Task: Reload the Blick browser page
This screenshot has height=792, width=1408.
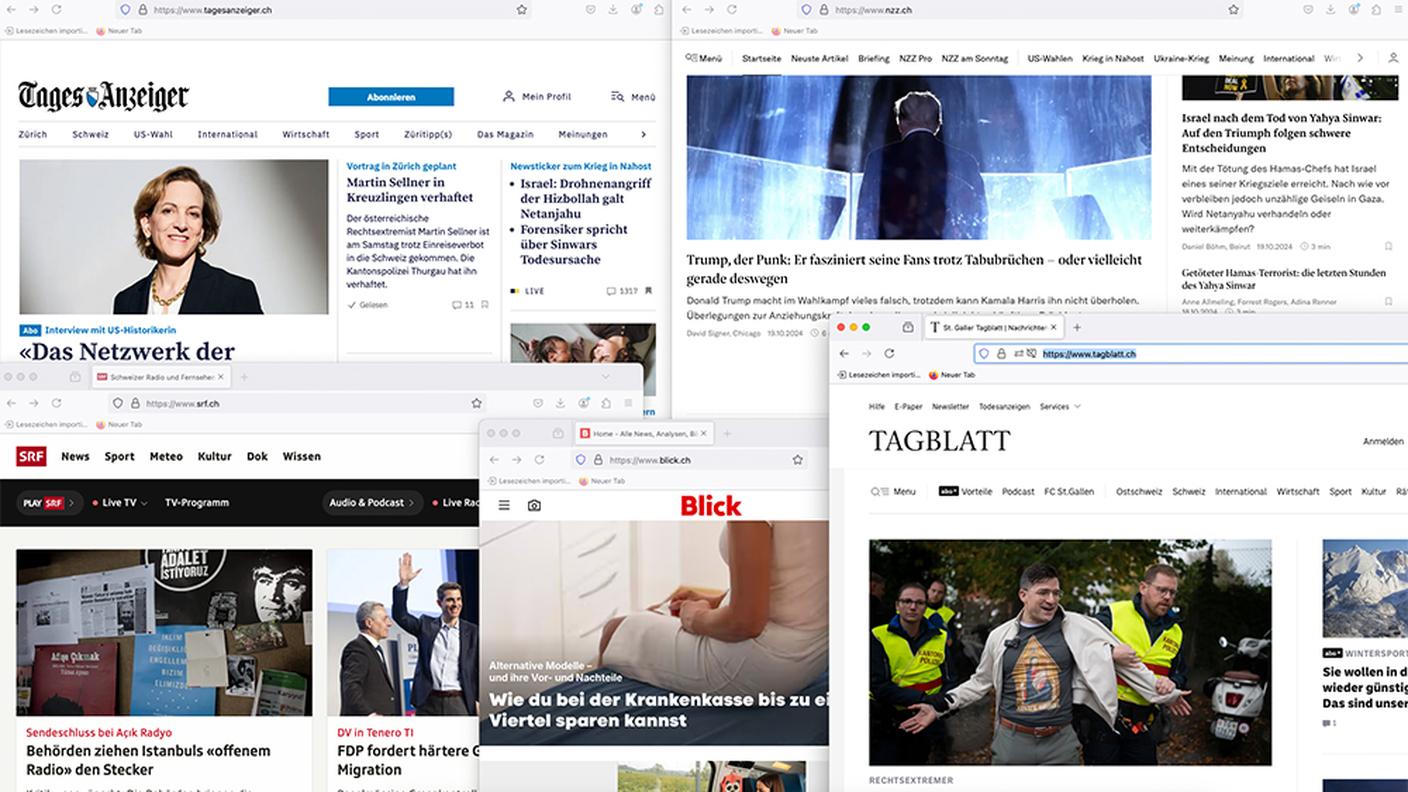Action: [539, 460]
